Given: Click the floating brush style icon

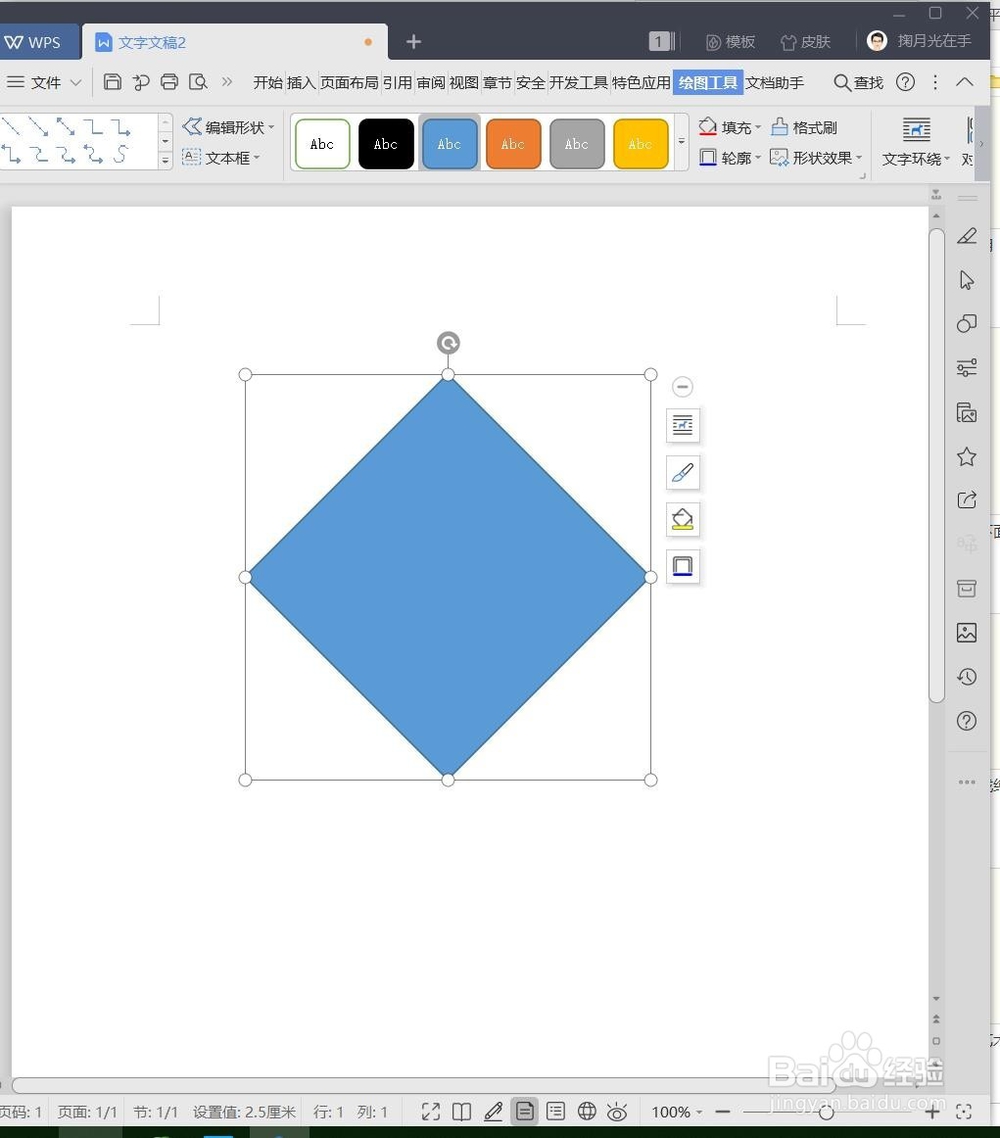Looking at the screenshot, I should click(683, 472).
